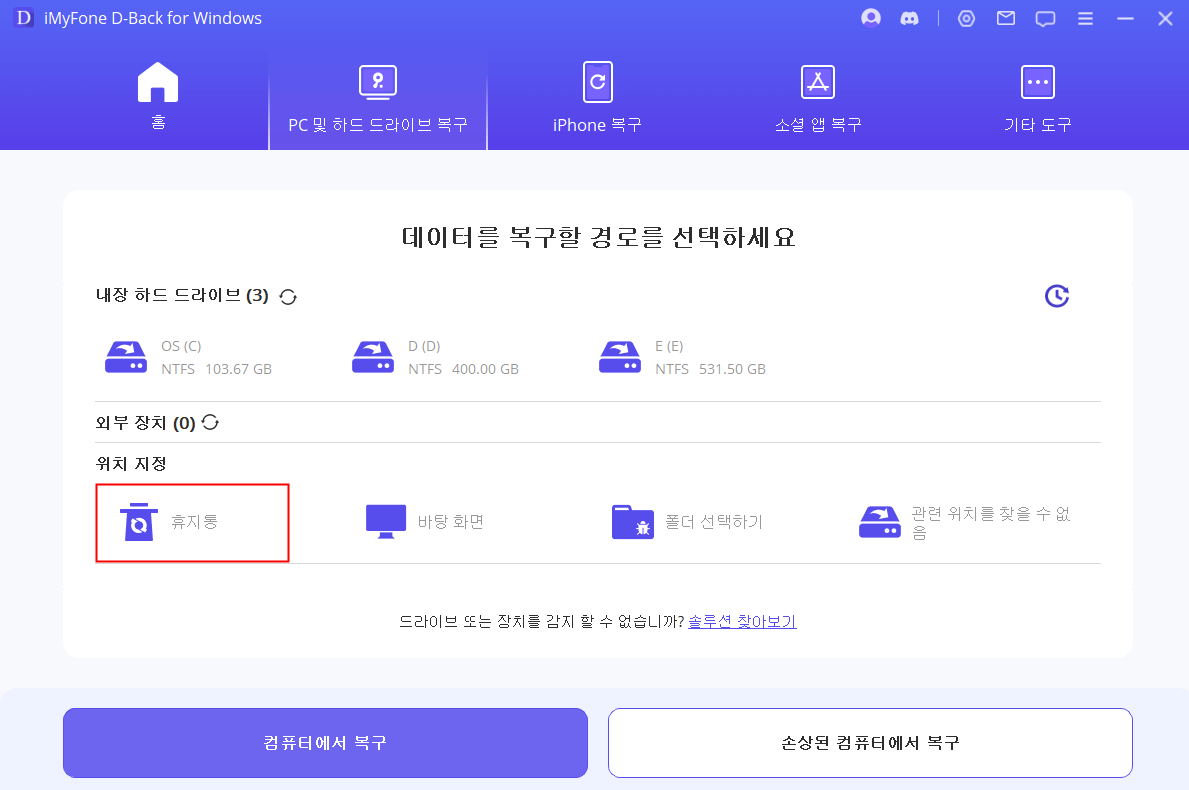Viewport: 1189px width, 790px height.
Task: Click the 휴지통 label text
Action: pyautogui.click(x=194, y=522)
